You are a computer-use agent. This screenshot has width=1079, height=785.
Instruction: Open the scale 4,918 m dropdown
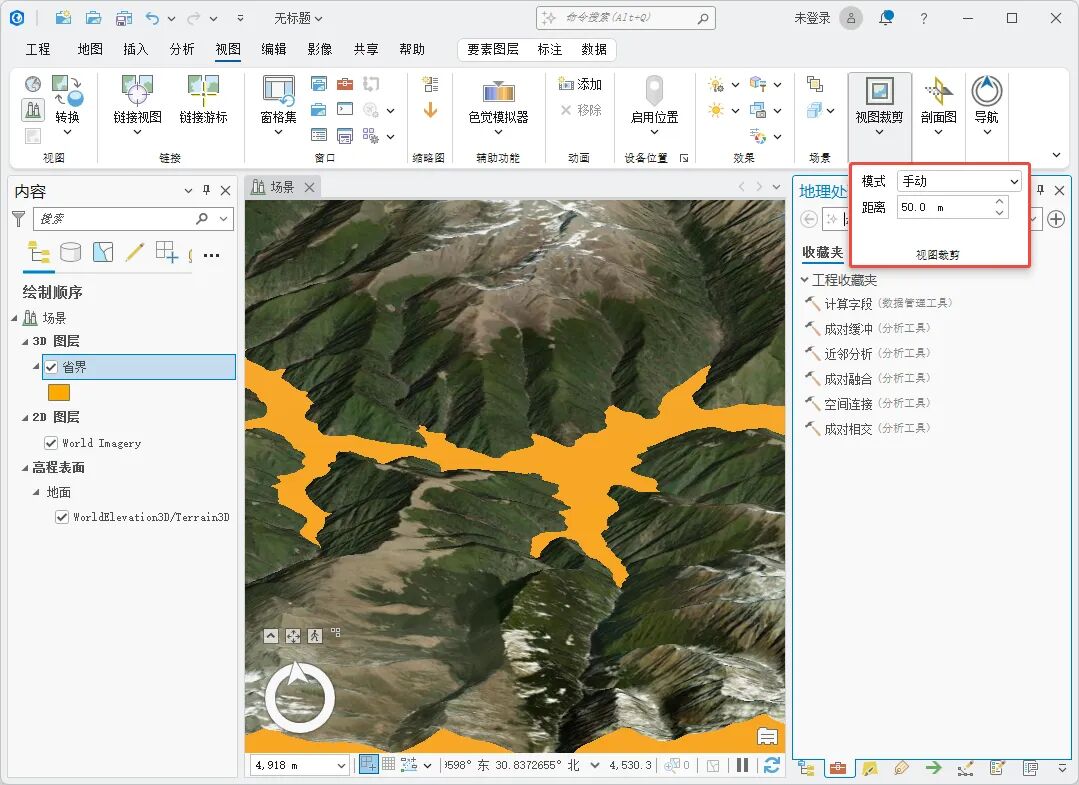341,765
